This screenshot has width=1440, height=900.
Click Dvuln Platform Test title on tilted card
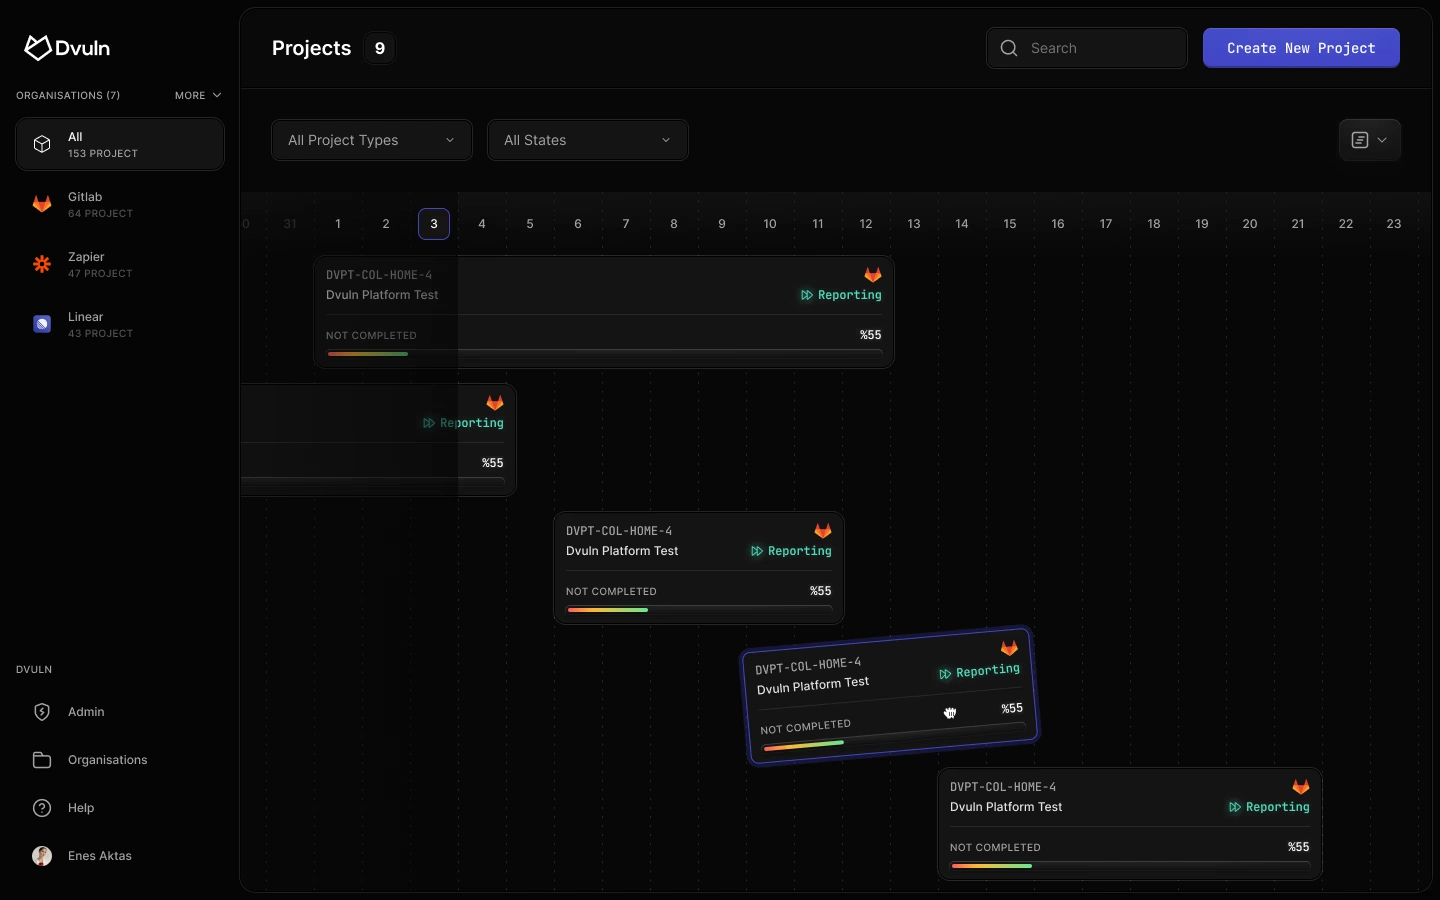click(813, 685)
